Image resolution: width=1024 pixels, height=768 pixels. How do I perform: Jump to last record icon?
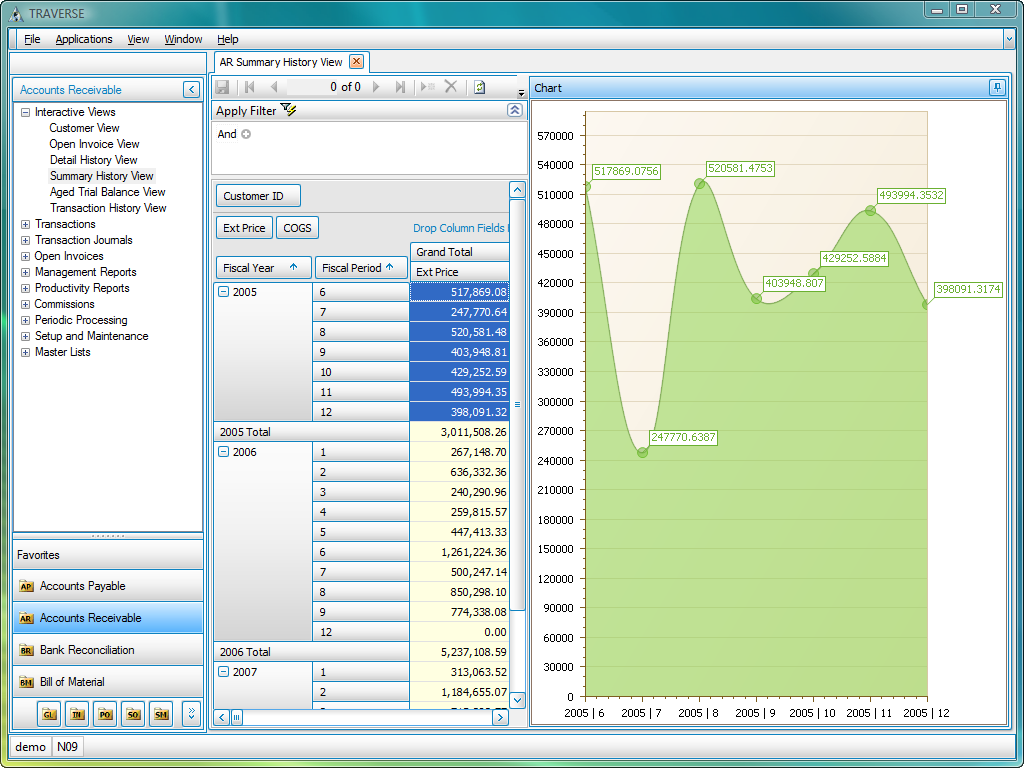pyautogui.click(x=400, y=87)
